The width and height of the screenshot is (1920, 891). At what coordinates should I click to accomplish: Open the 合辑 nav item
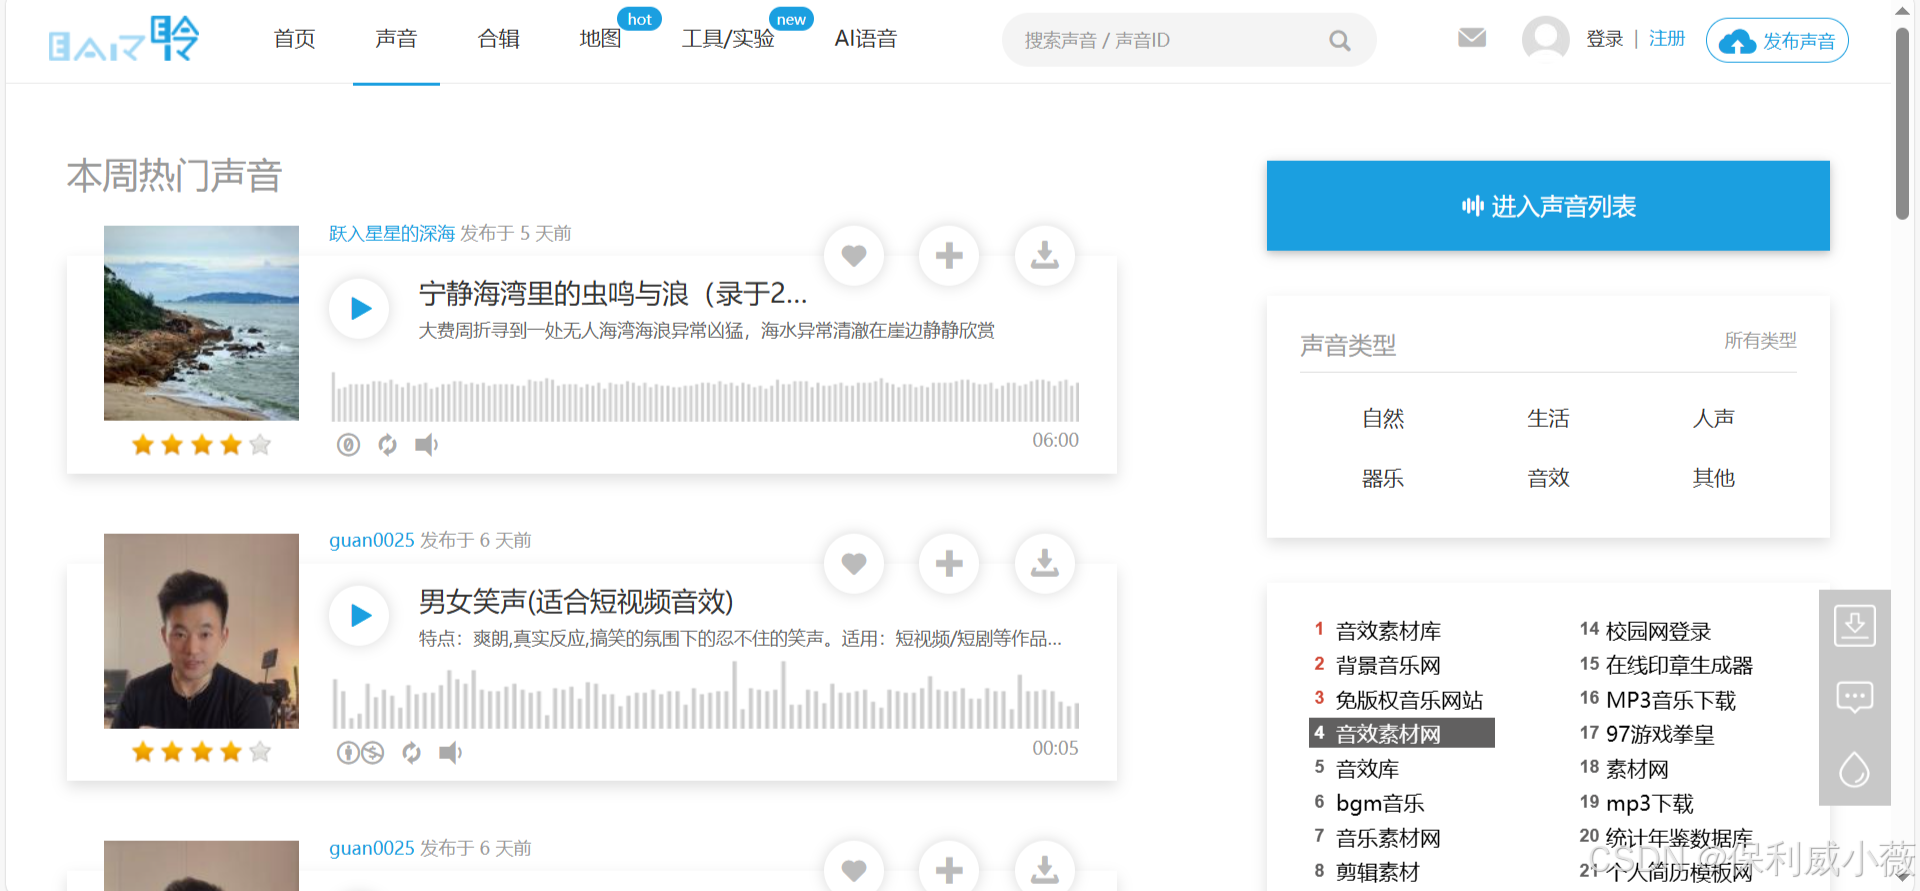click(x=498, y=39)
